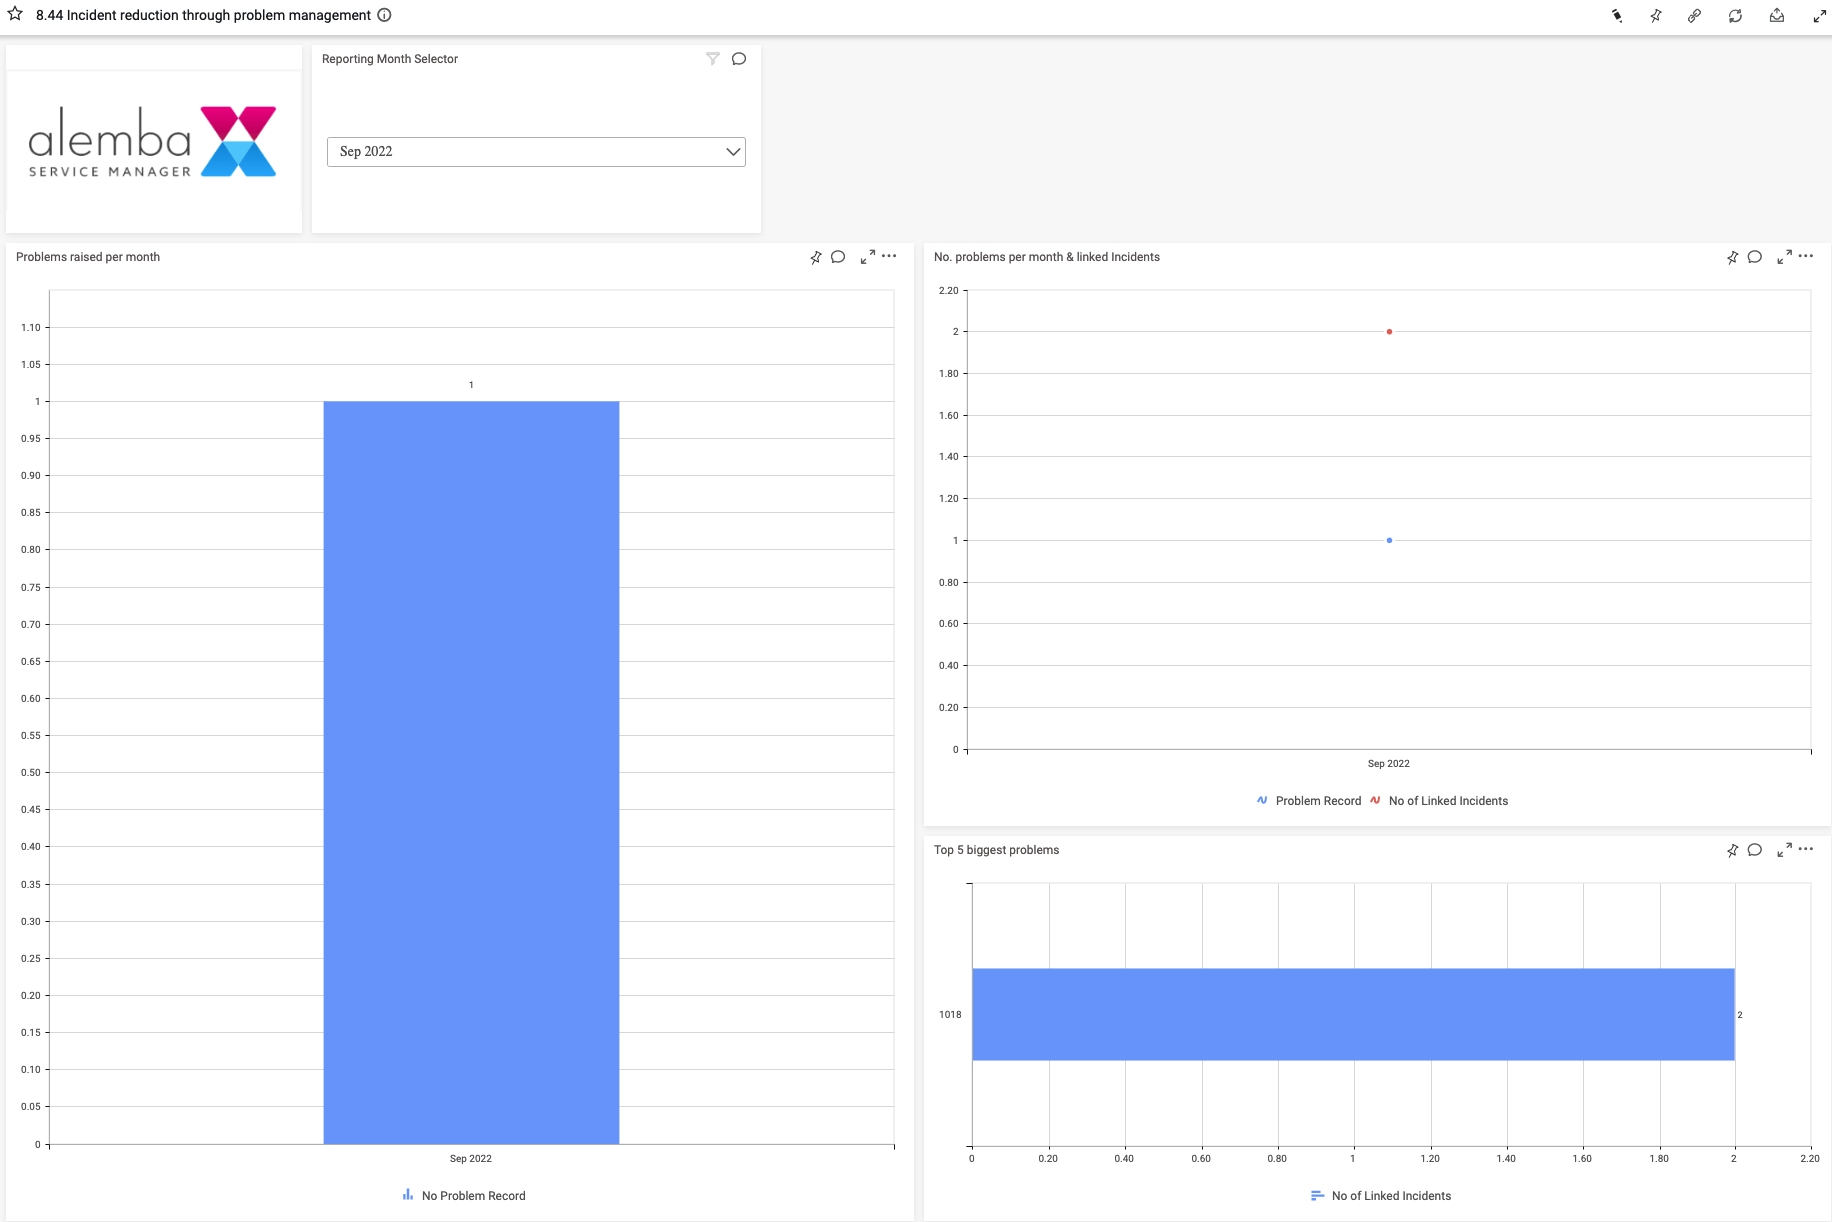This screenshot has height=1222, width=1832.
Task: Toggle the No of Linked Incidents line legend
Action: point(1447,801)
